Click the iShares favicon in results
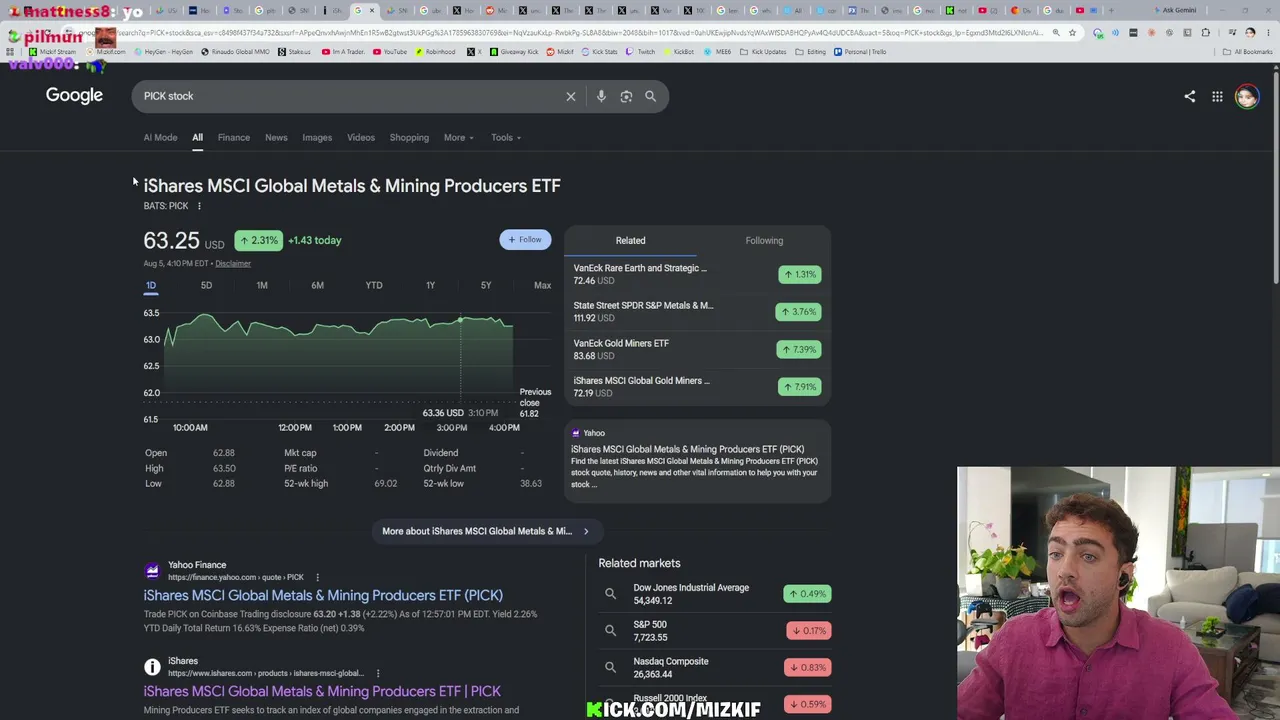 (x=152, y=667)
